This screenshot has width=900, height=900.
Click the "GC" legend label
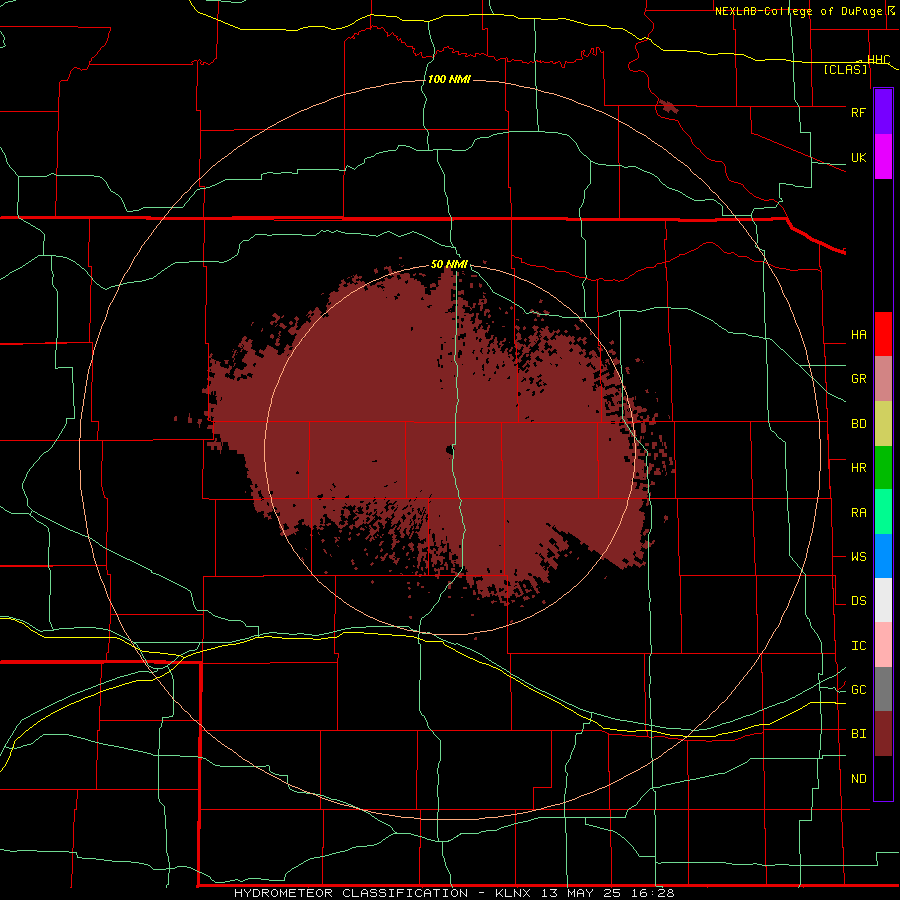858,689
